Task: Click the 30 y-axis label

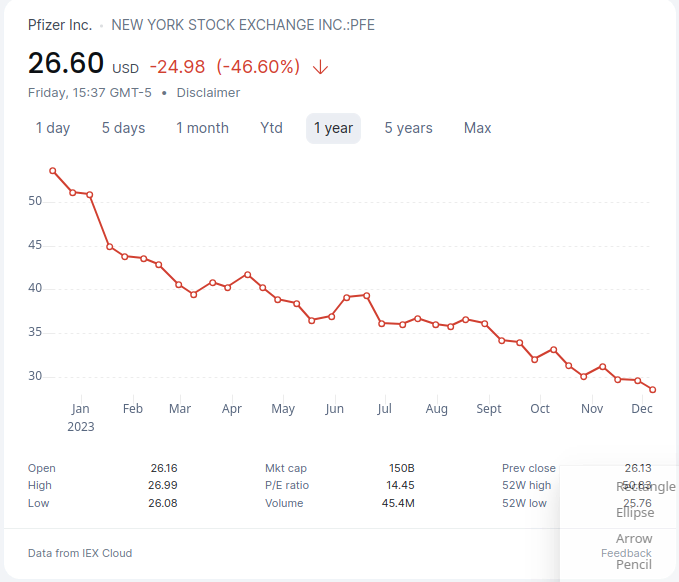Action: (x=35, y=376)
